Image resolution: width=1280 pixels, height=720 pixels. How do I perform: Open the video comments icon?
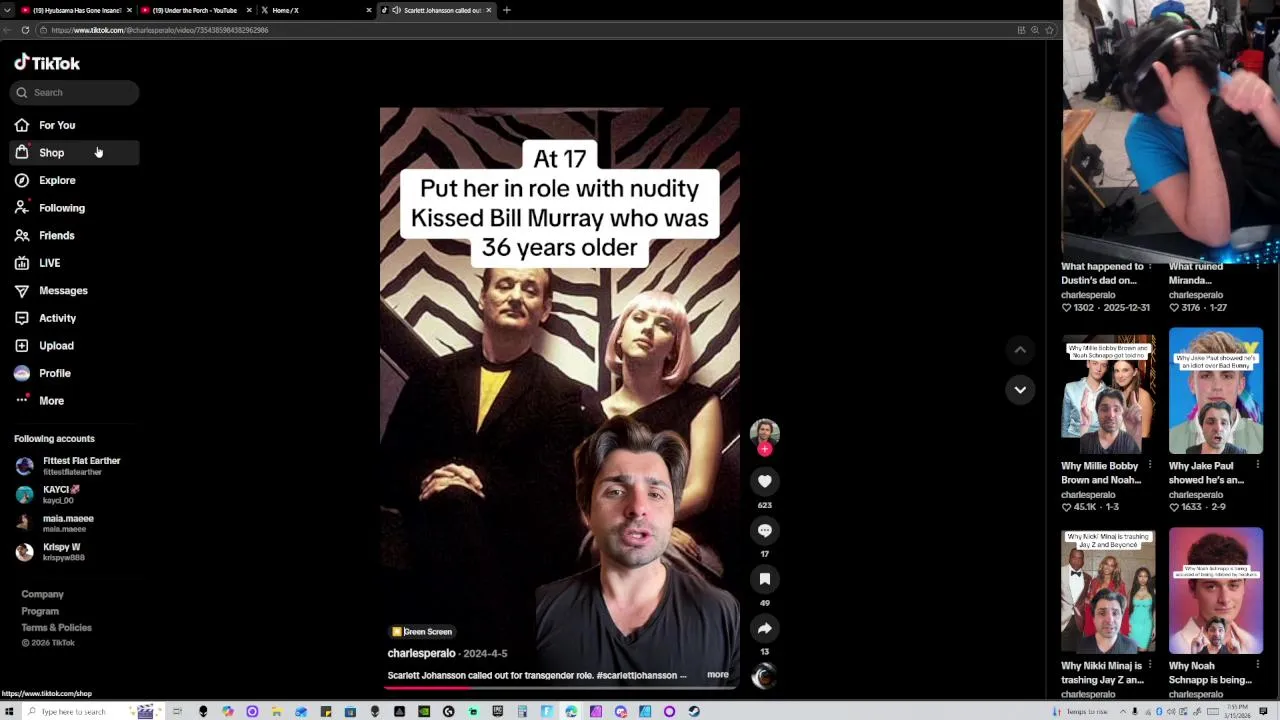pyautogui.click(x=764, y=531)
